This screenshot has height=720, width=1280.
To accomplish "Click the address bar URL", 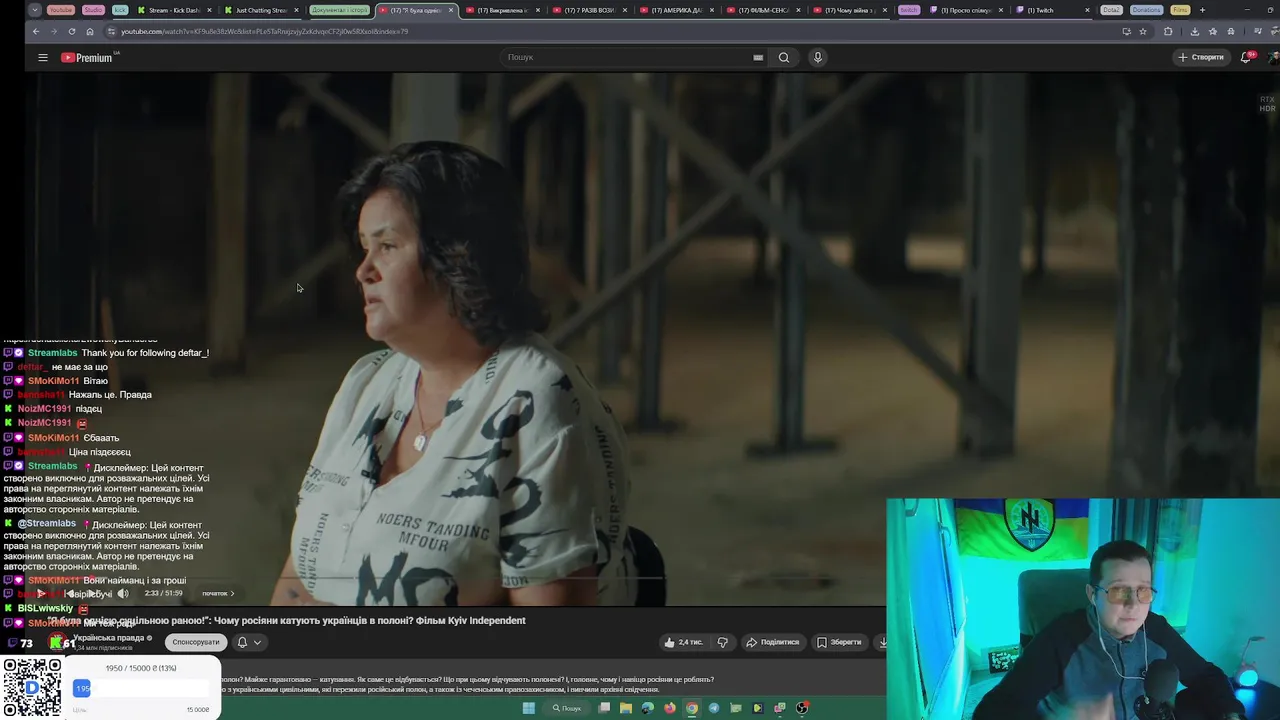I will (x=264, y=31).
